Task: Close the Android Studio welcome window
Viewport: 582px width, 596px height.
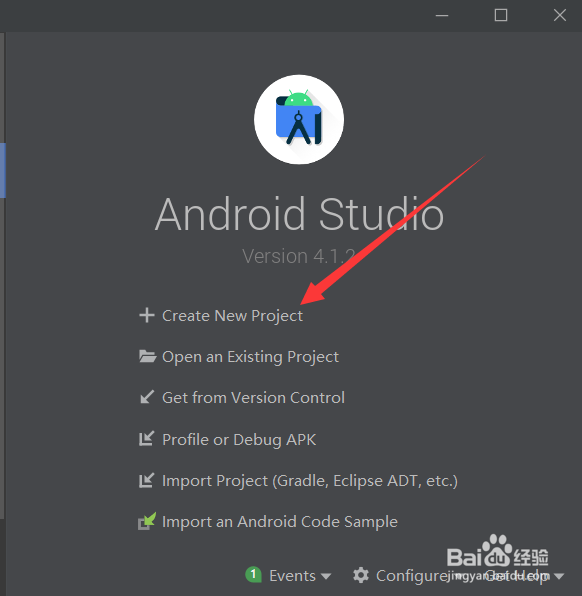Action: (x=560, y=16)
